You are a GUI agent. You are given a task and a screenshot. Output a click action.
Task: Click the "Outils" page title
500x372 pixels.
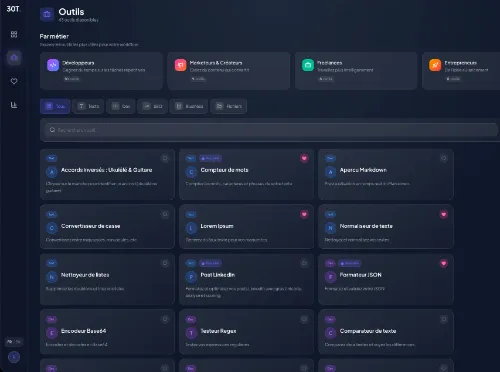pyautogui.click(x=71, y=12)
